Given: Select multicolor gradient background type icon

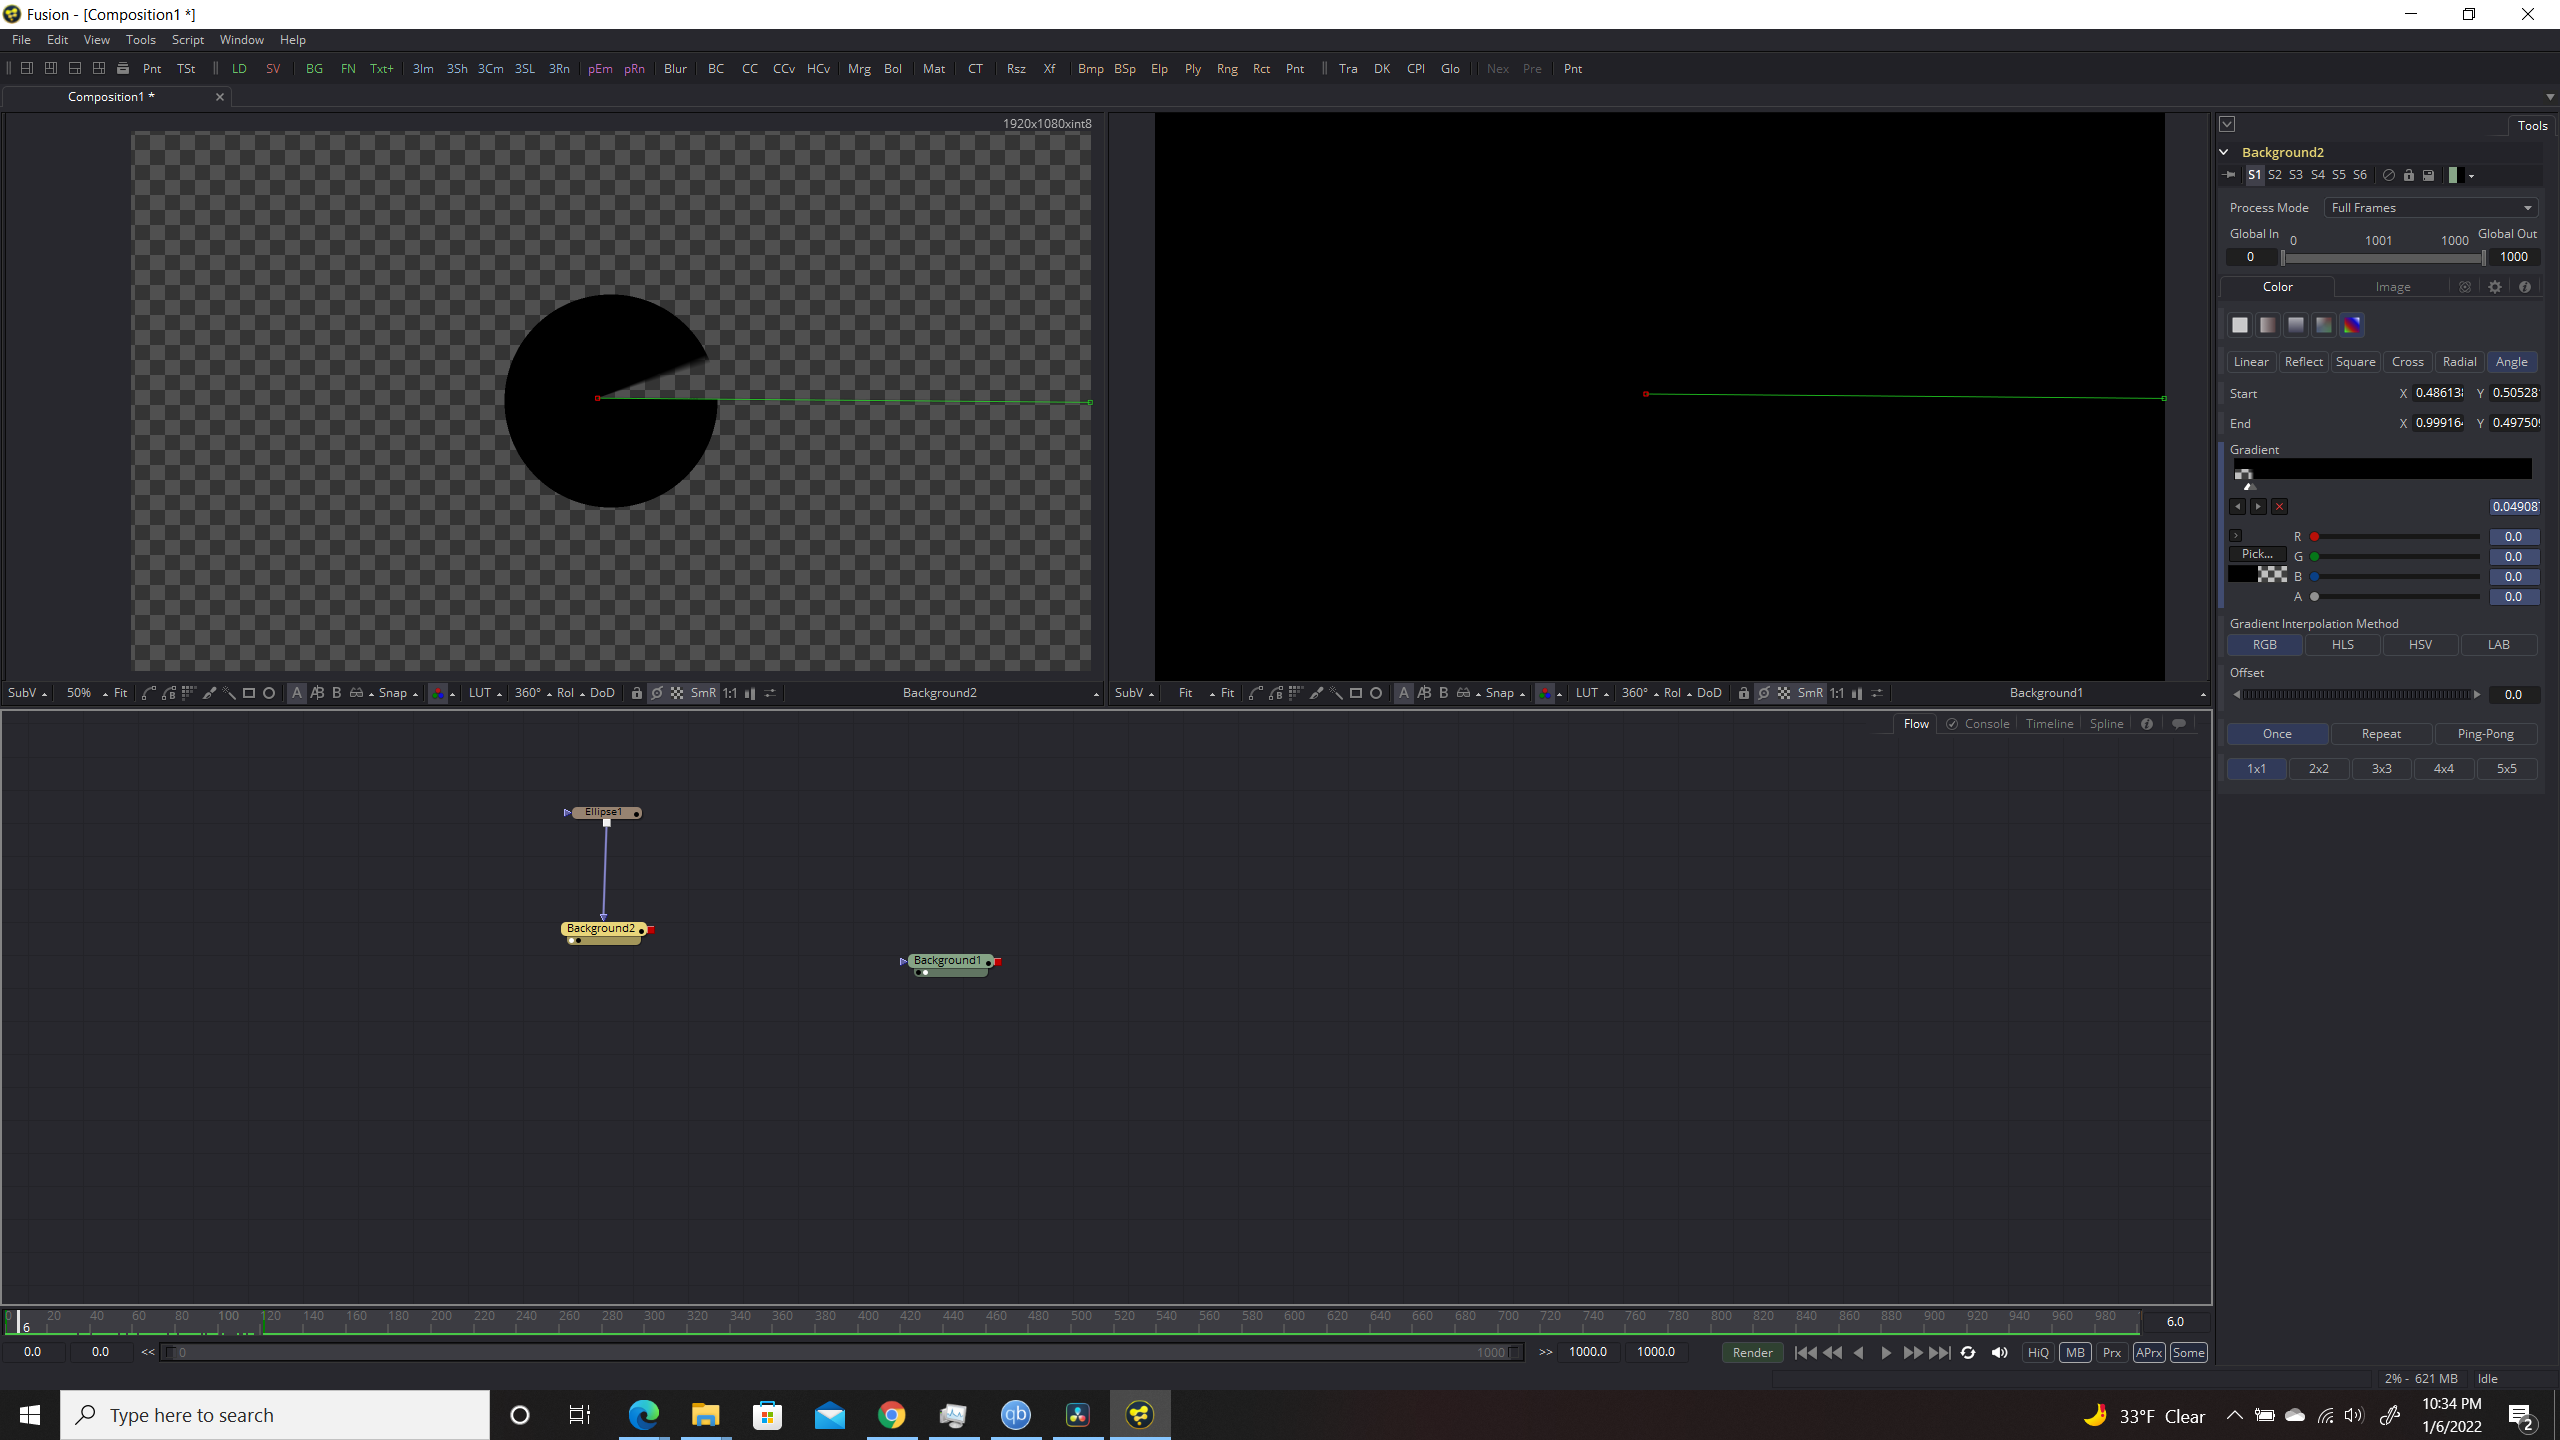Looking at the screenshot, I should click(x=2352, y=325).
